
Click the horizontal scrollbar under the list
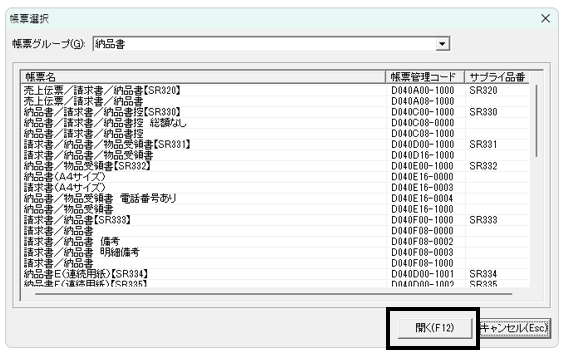(273, 293)
